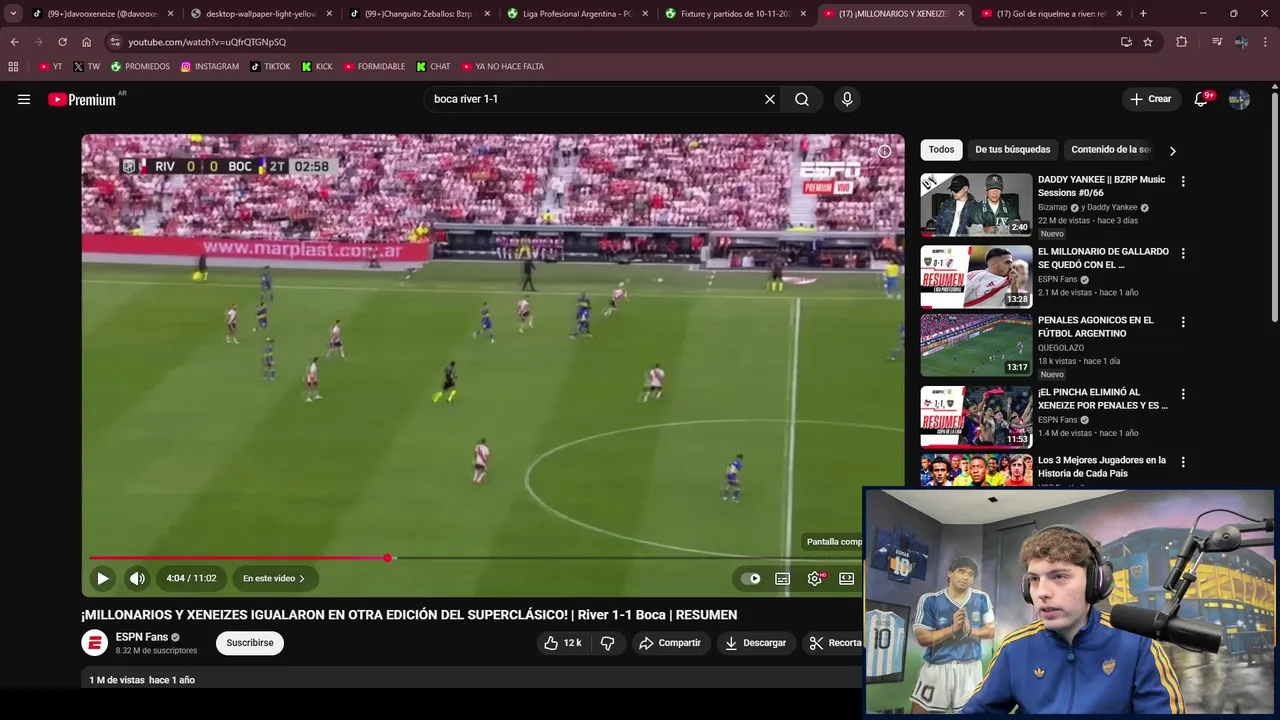Open the bookmarks apps grid icon
Image resolution: width=1280 pixels, height=720 pixels.
point(13,67)
